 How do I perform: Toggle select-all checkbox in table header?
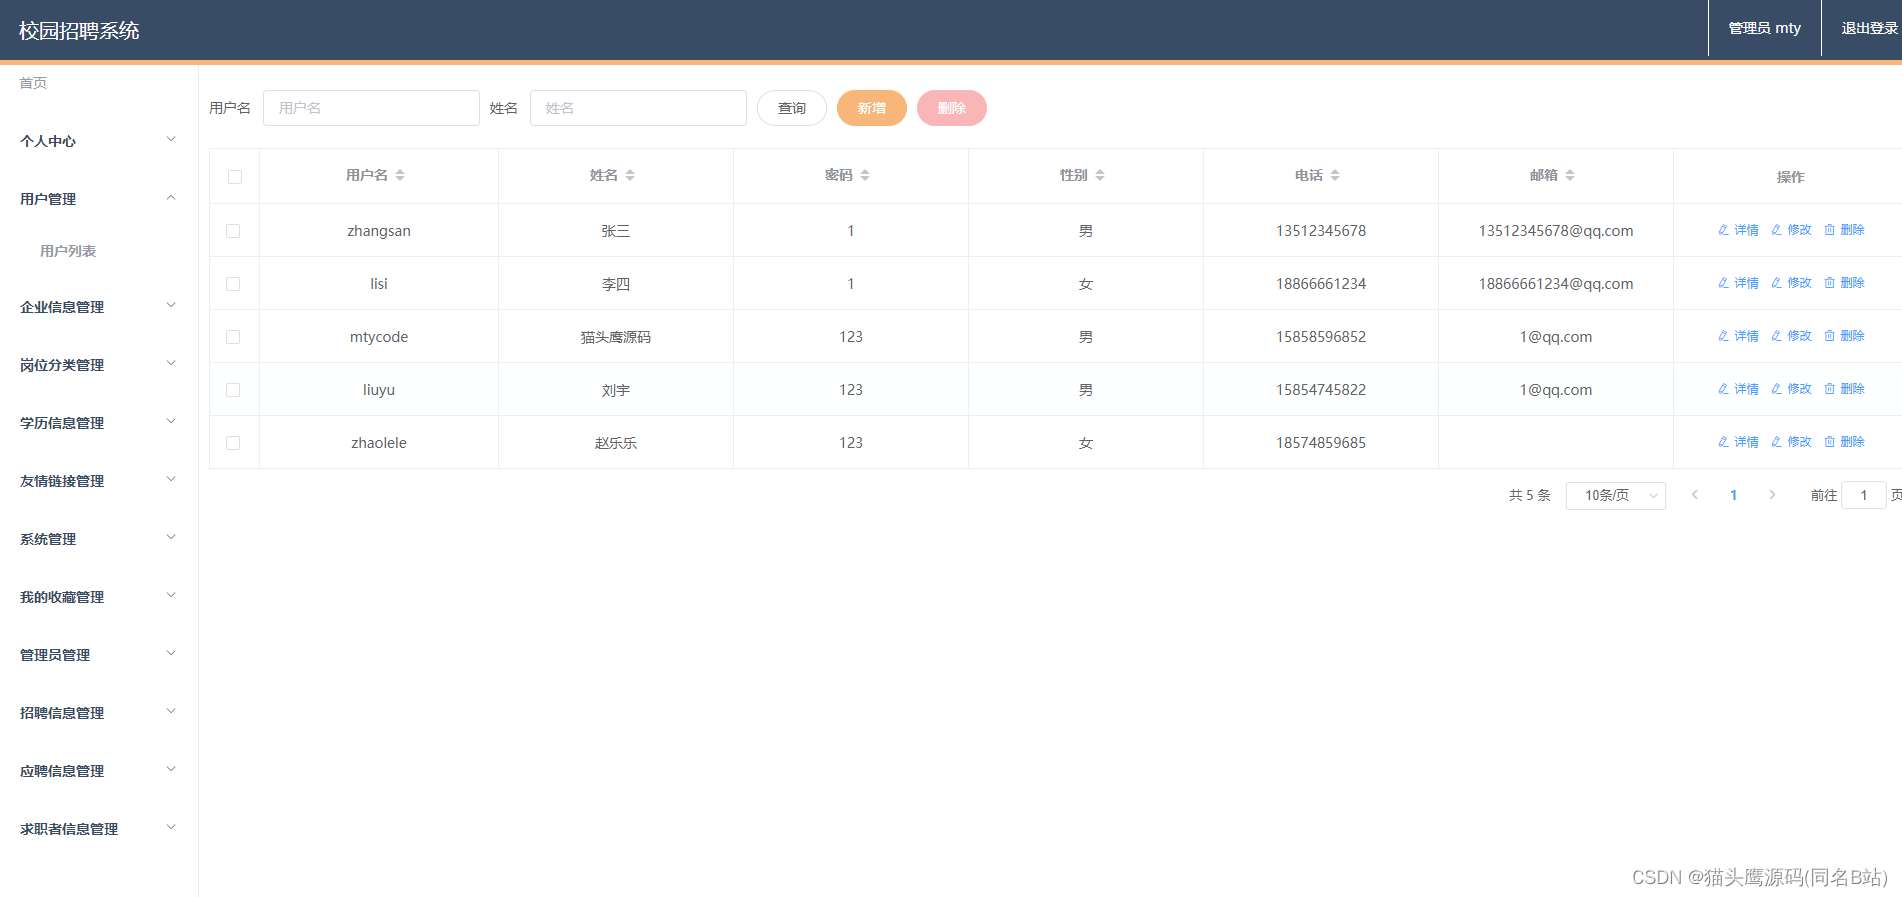tap(235, 177)
